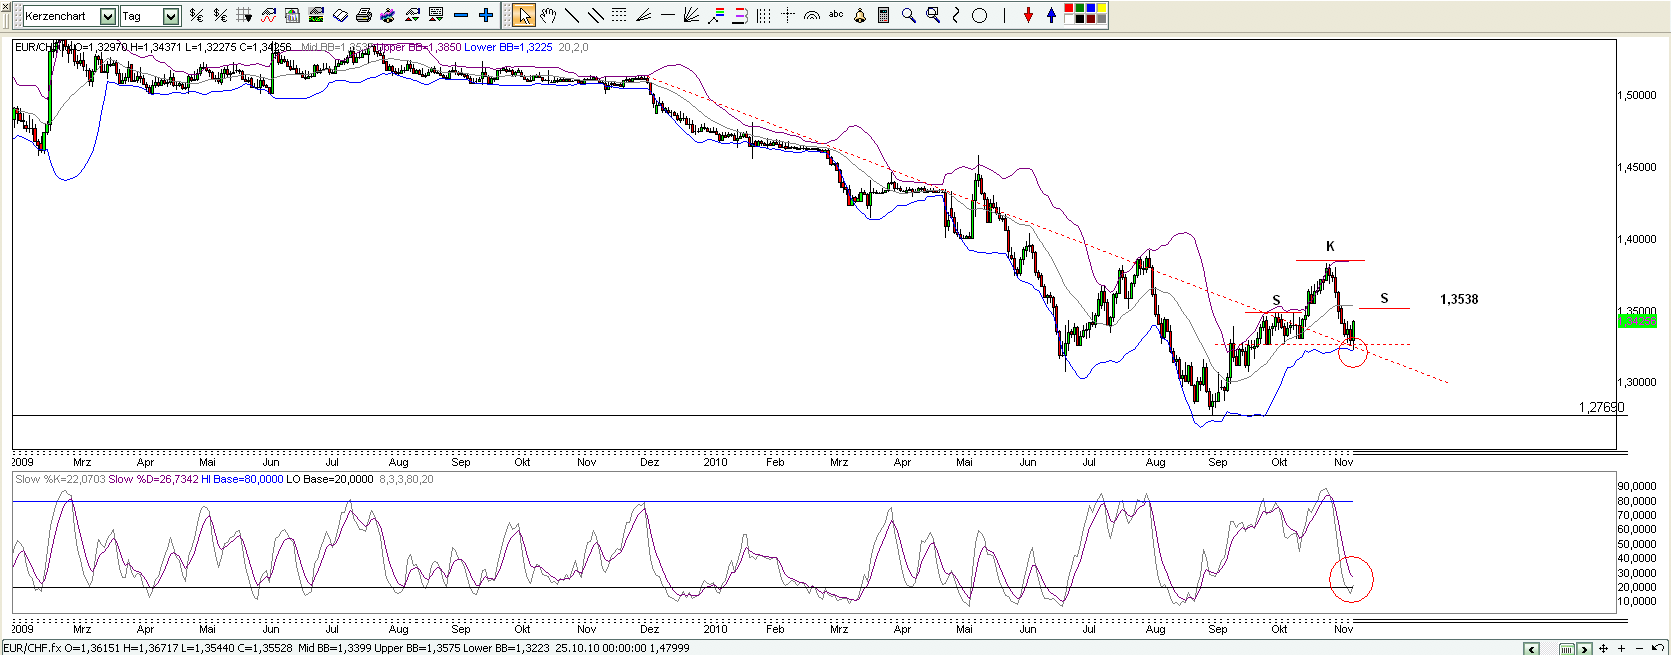This screenshot has width=1671, height=655.
Task: Select the vertical line tool
Action: click(1004, 15)
